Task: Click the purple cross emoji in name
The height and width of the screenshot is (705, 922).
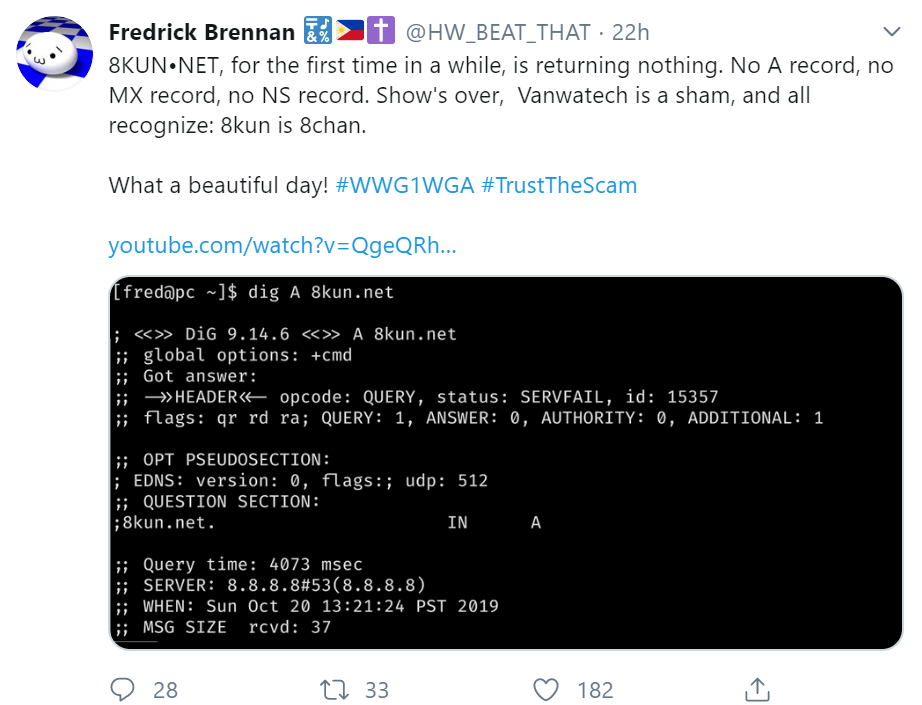Action: (381, 31)
